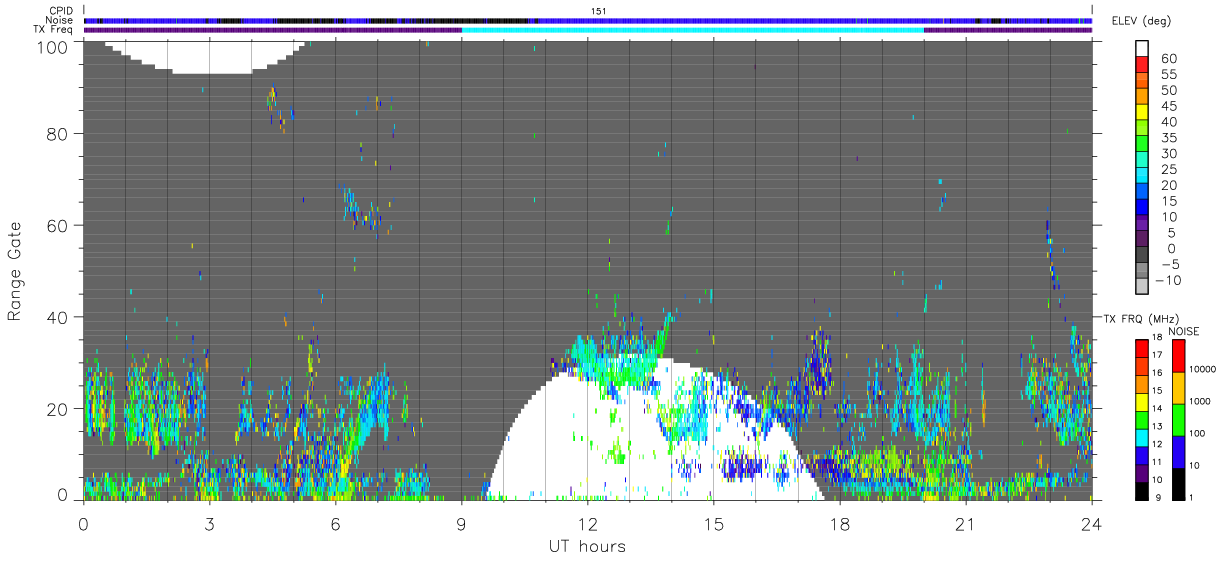Click UT hours tick label '18'
This screenshot has height=567, width=1228.
840,523
